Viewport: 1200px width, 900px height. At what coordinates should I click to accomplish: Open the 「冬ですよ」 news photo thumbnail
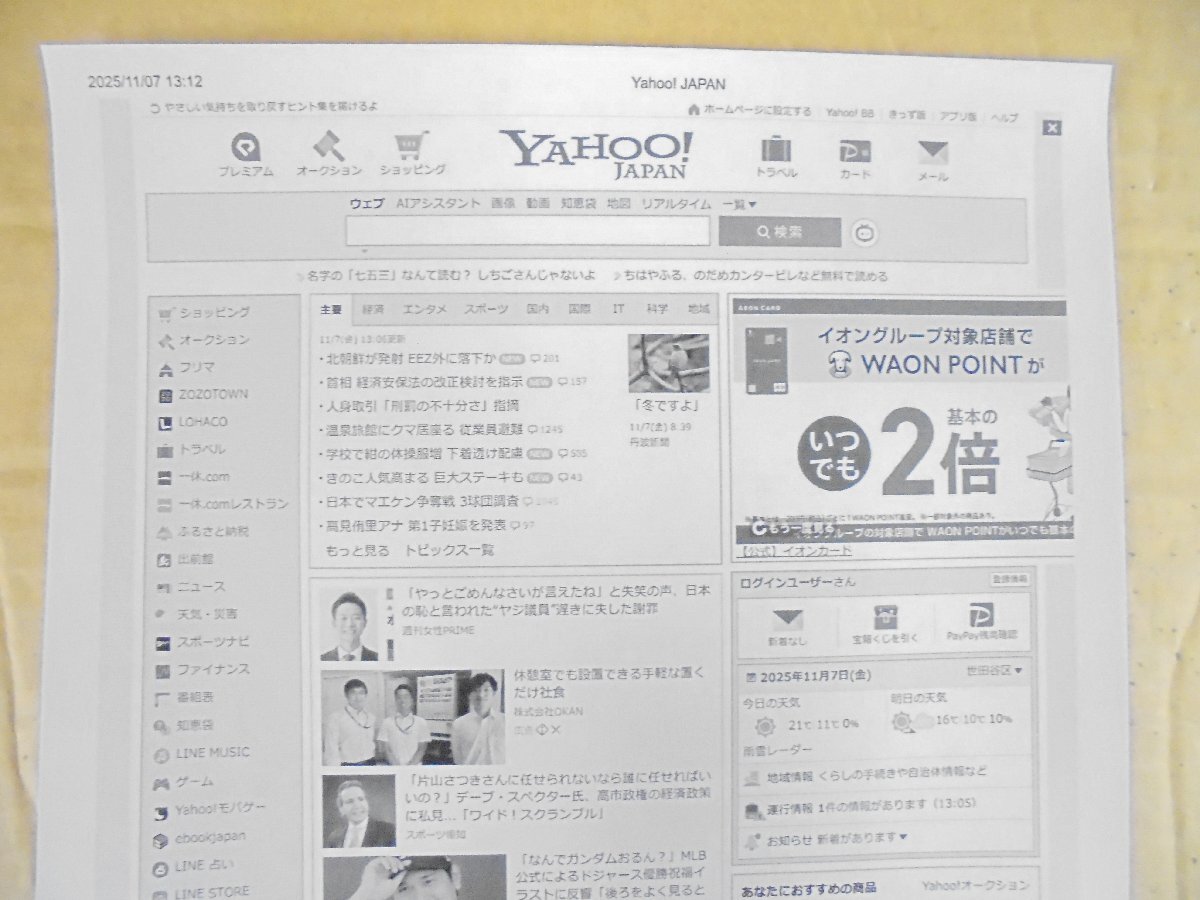point(669,363)
